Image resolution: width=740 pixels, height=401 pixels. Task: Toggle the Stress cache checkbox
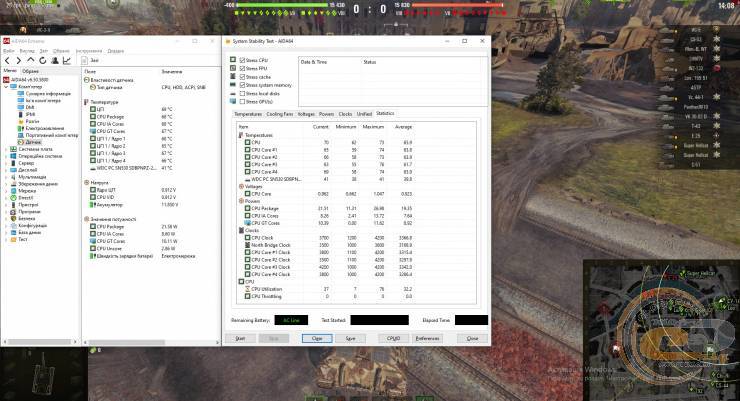(x=242, y=76)
